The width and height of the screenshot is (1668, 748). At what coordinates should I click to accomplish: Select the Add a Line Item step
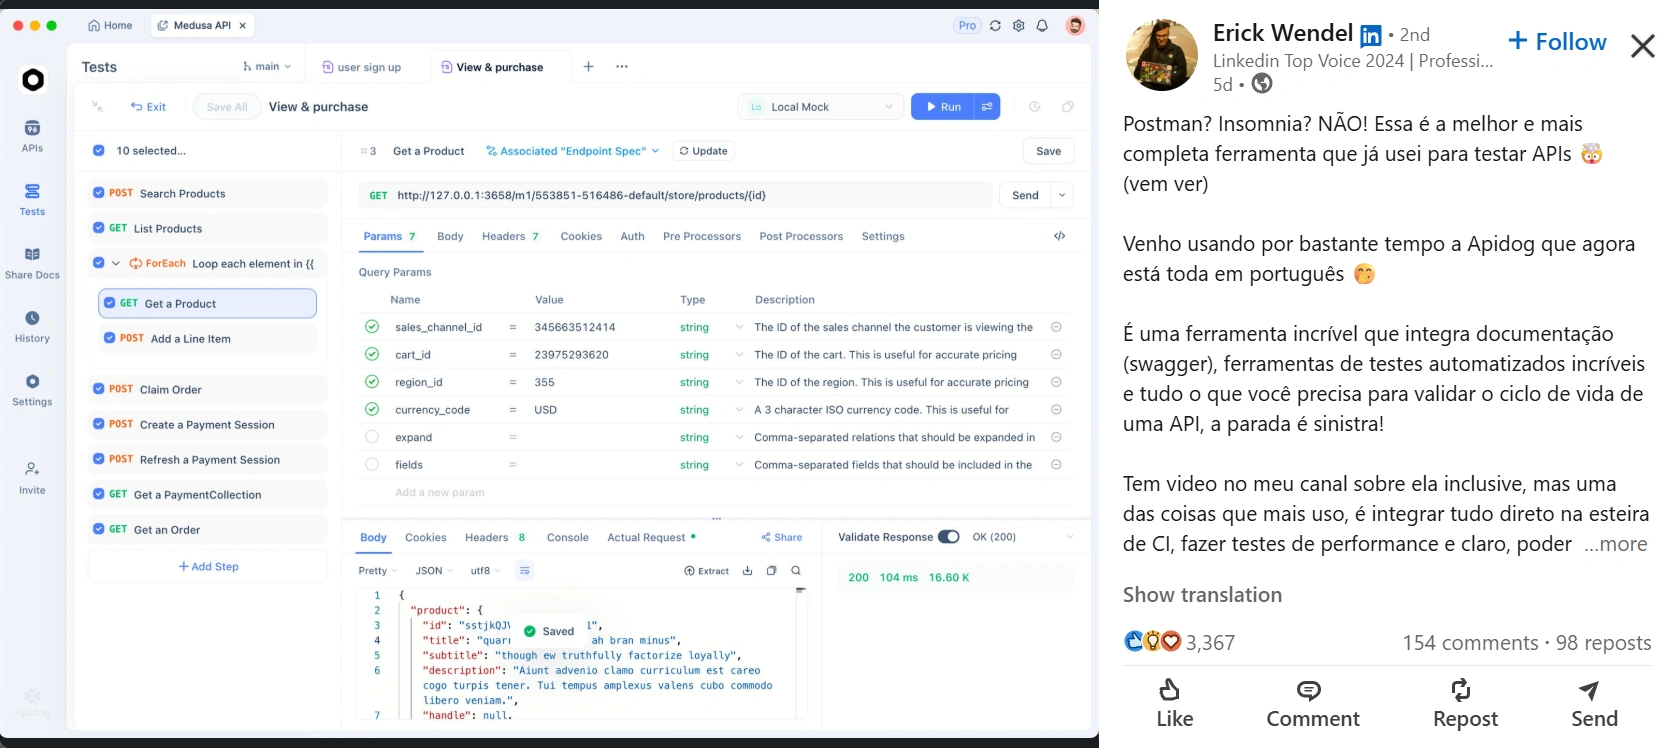click(x=208, y=338)
